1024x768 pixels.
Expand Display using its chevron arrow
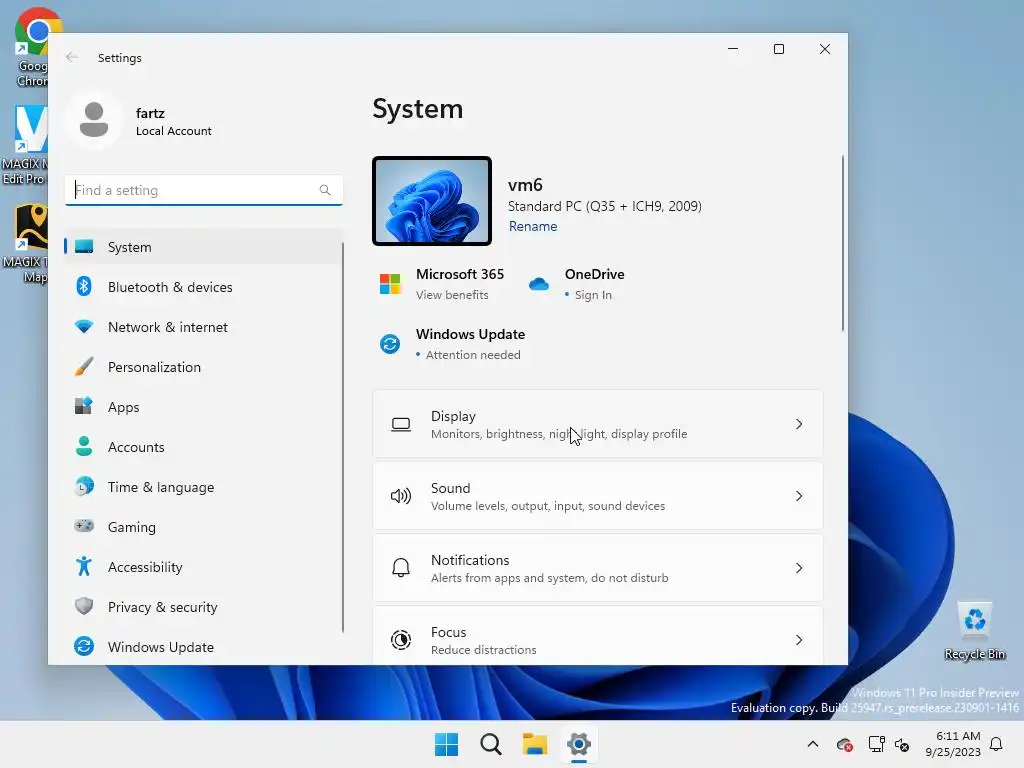pos(799,424)
